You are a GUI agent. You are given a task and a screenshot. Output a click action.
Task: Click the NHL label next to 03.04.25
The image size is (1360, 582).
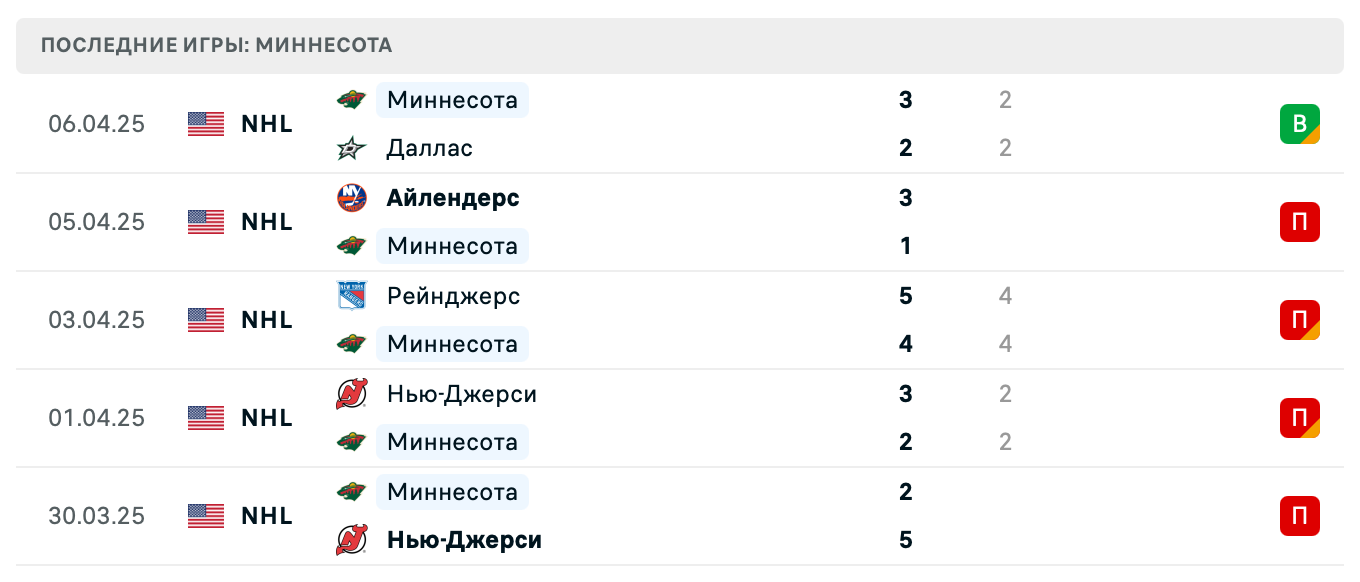coord(265,320)
